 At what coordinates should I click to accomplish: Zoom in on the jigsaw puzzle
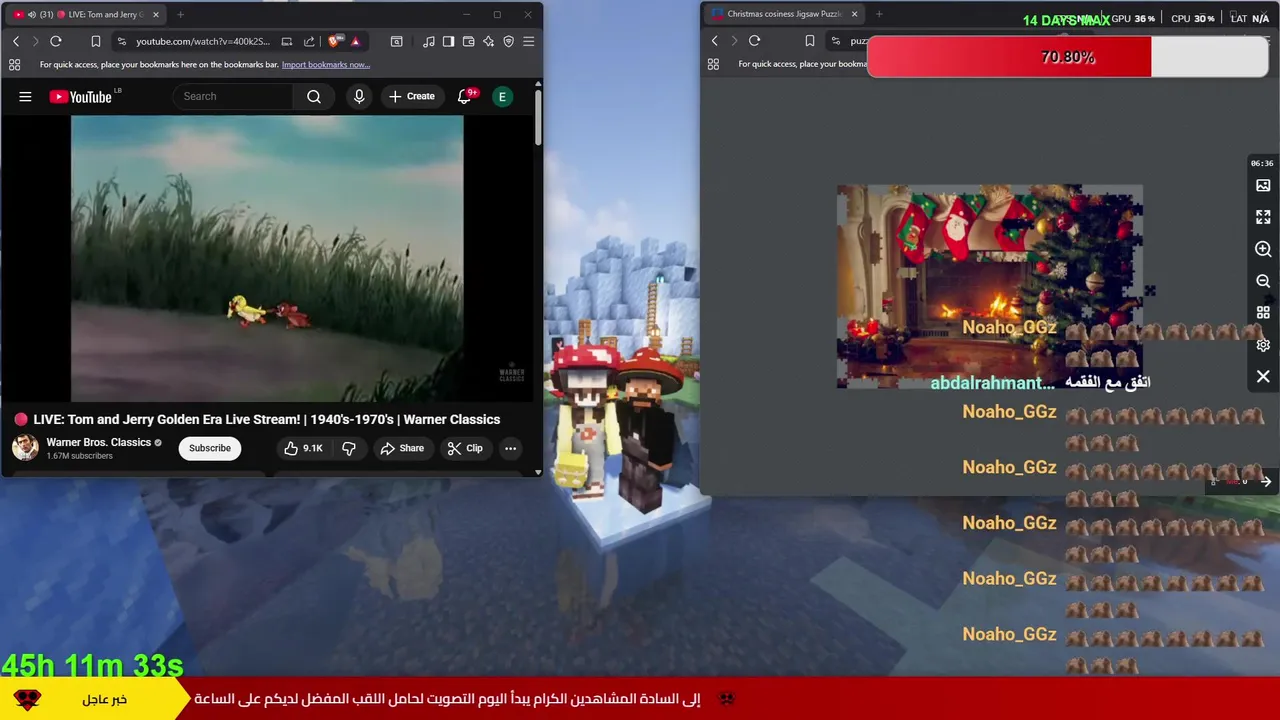(x=1263, y=249)
